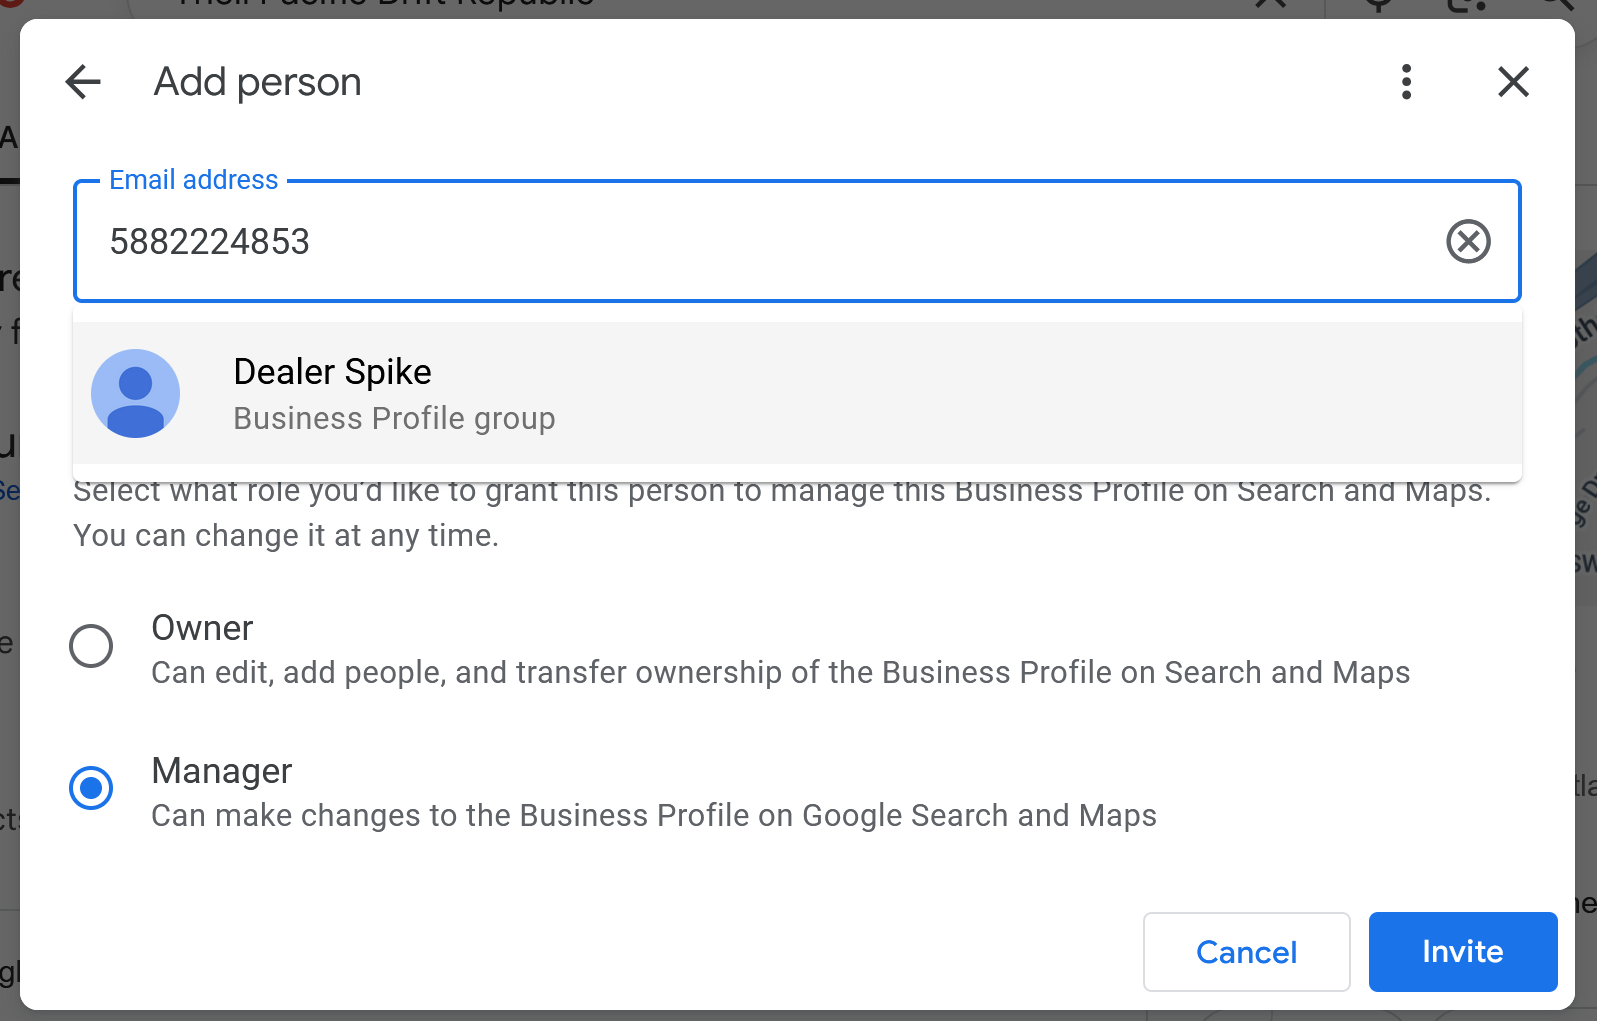Click the blue Invite button
The image size is (1597, 1021).
coord(1462,951)
